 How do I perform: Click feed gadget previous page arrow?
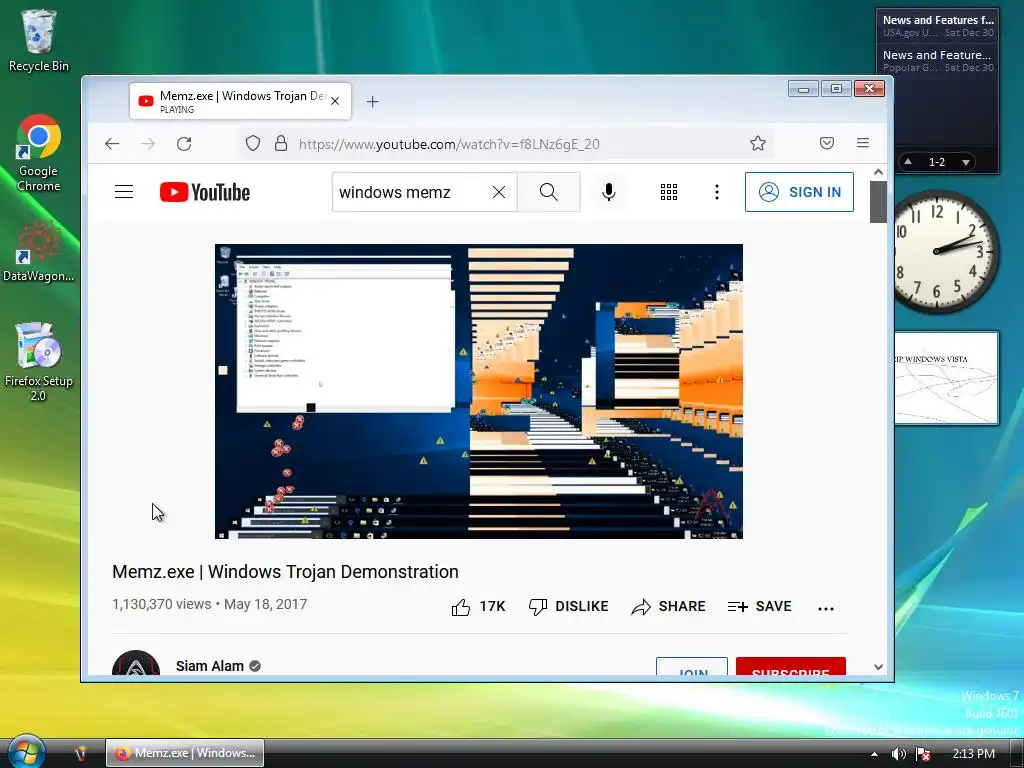pos(908,161)
